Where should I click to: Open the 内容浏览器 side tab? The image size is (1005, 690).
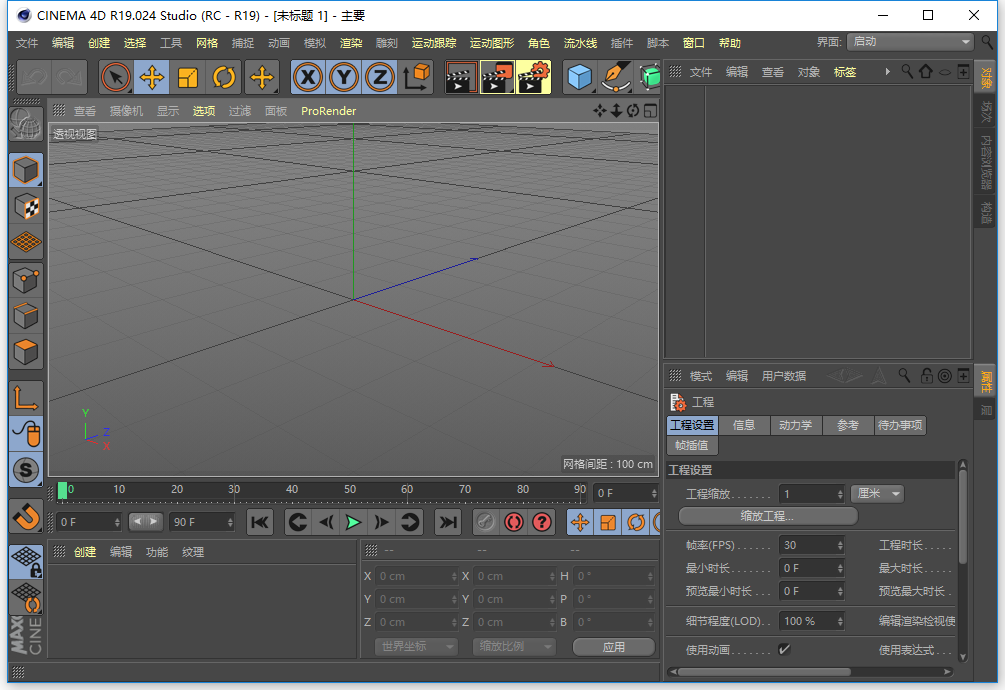coord(985,162)
